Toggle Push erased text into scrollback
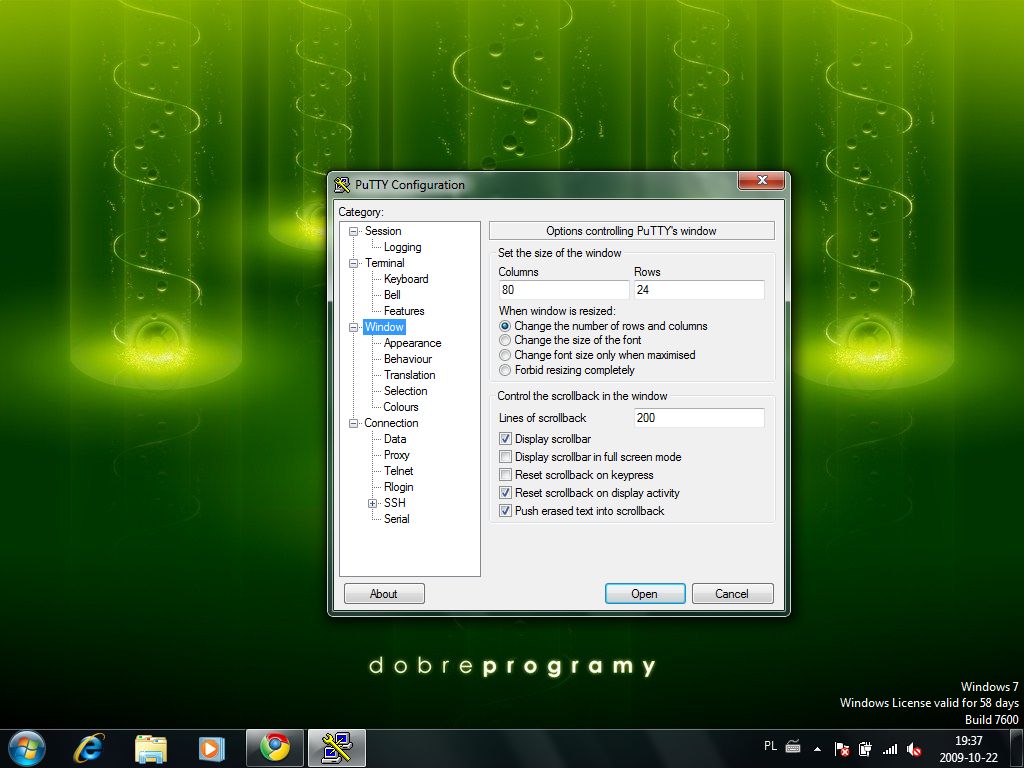Viewport: 1024px width, 768px height. point(505,511)
